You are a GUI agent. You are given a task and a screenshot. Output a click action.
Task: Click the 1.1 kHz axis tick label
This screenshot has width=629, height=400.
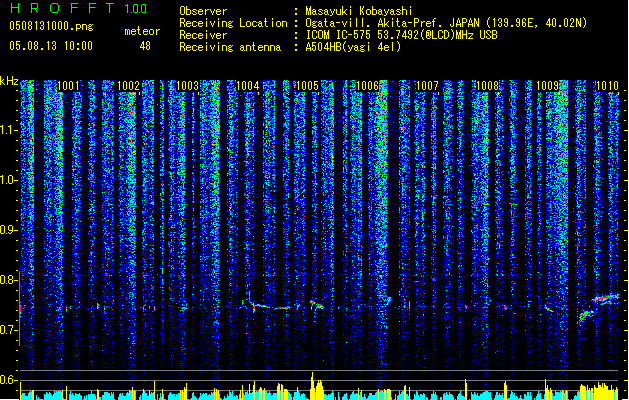click(9, 130)
